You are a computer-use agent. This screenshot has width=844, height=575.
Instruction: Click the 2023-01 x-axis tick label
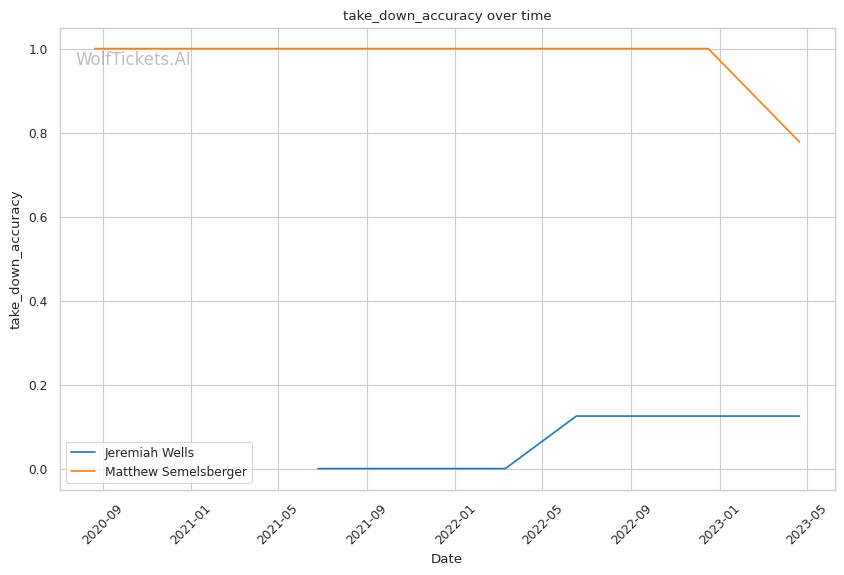(718, 522)
